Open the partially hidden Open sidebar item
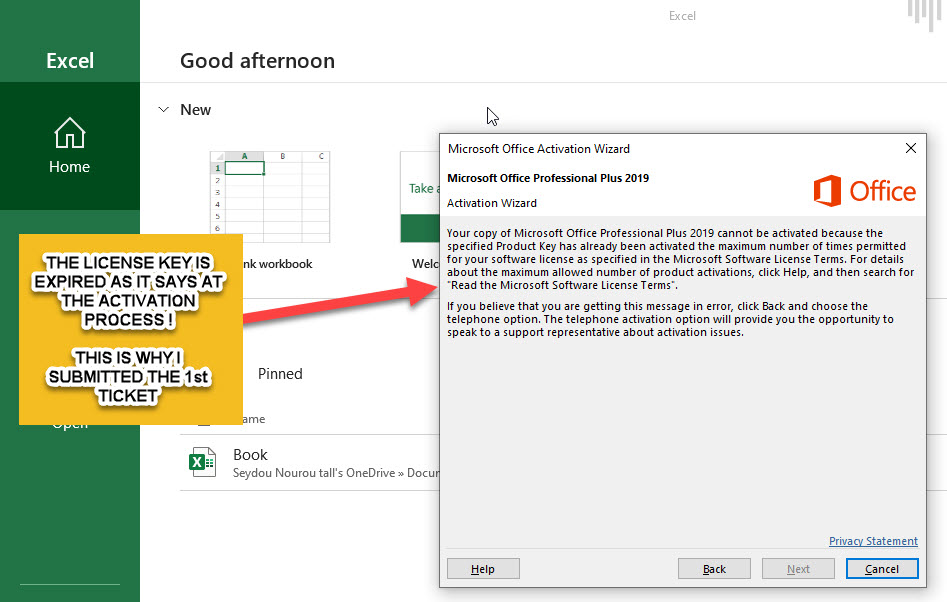This screenshot has width=947, height=602. point(69,424)
